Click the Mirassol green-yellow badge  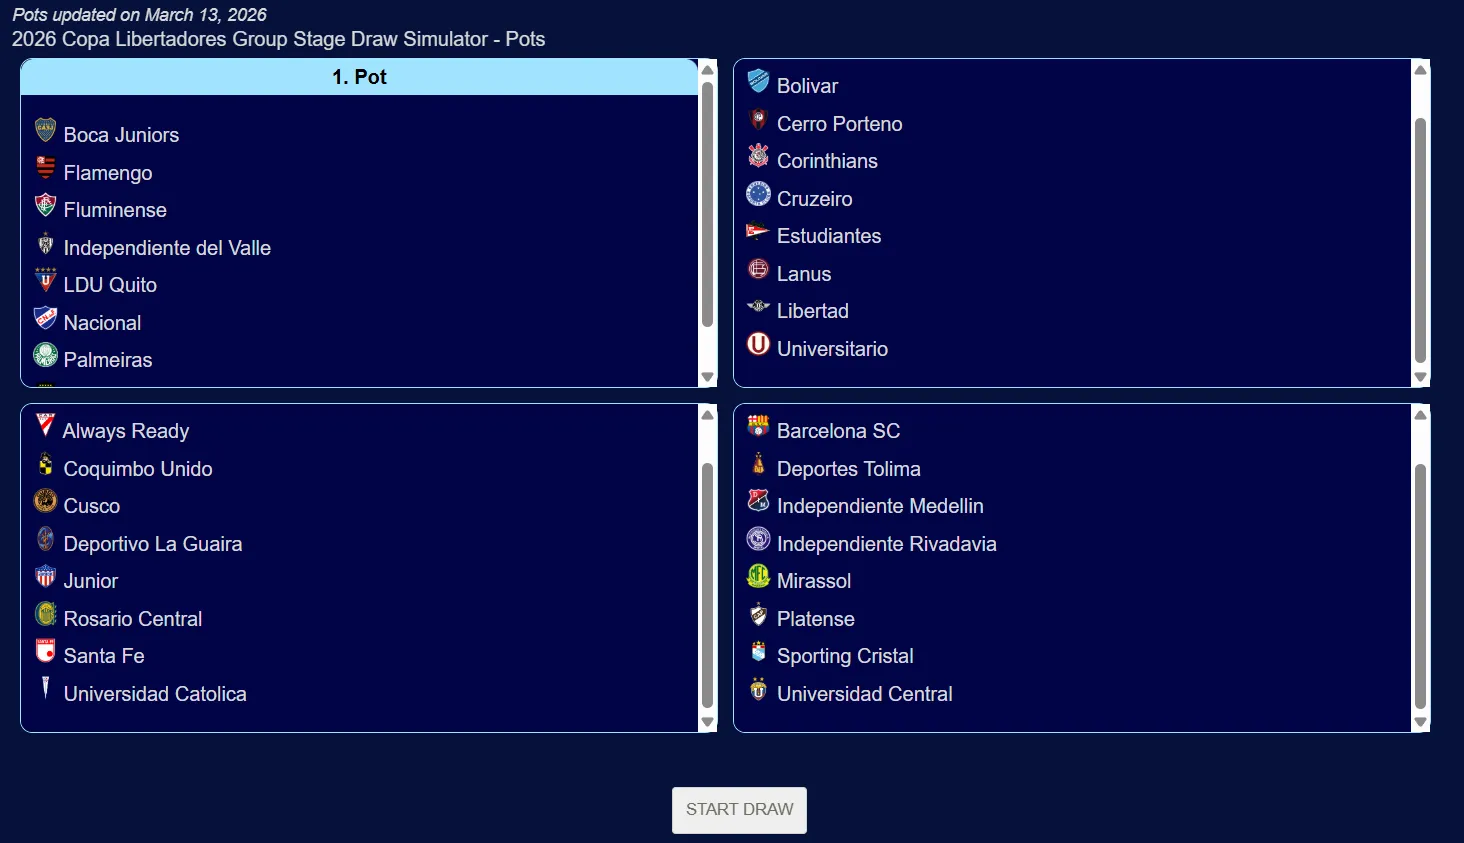click(x=758, y=577)
